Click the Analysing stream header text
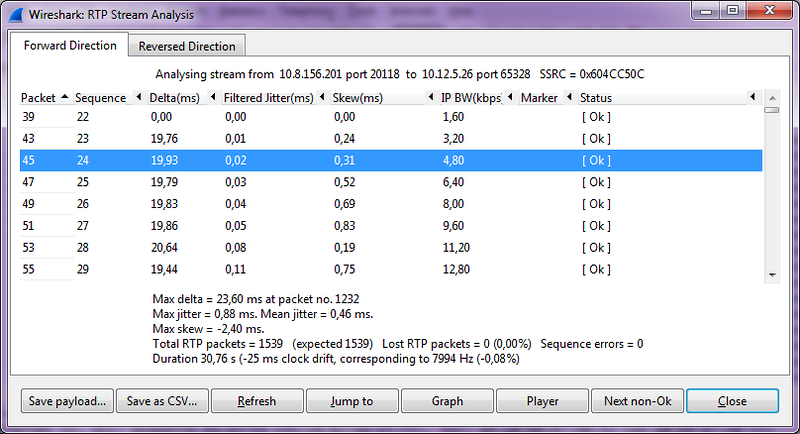The width and height of the screenshot is (800, 434). (x=399, y=74)
